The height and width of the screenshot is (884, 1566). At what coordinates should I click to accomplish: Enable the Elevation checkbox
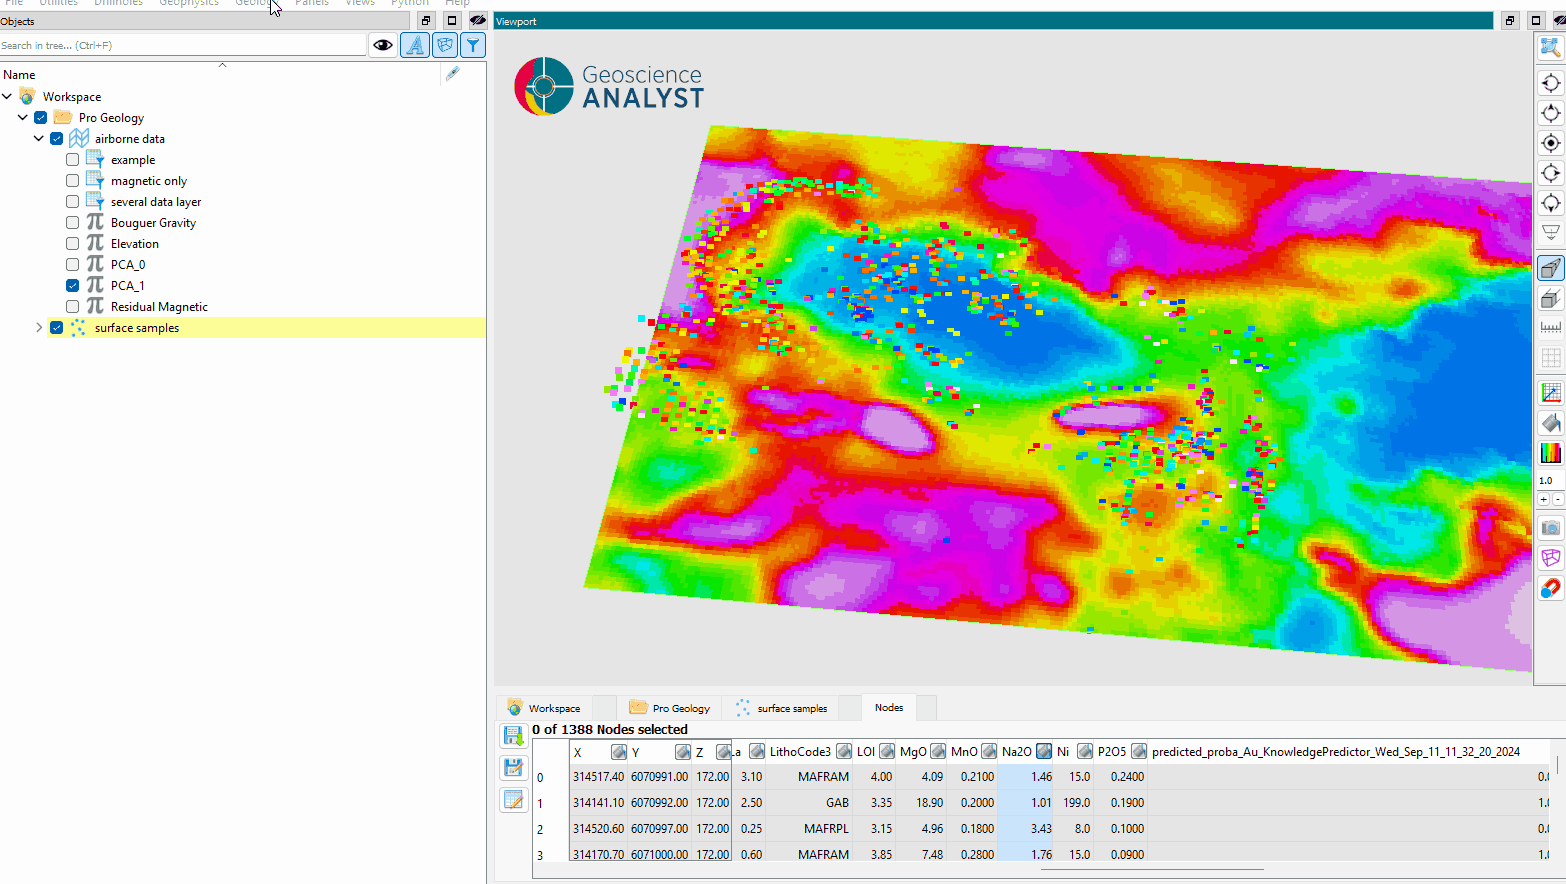click(73, 244)
